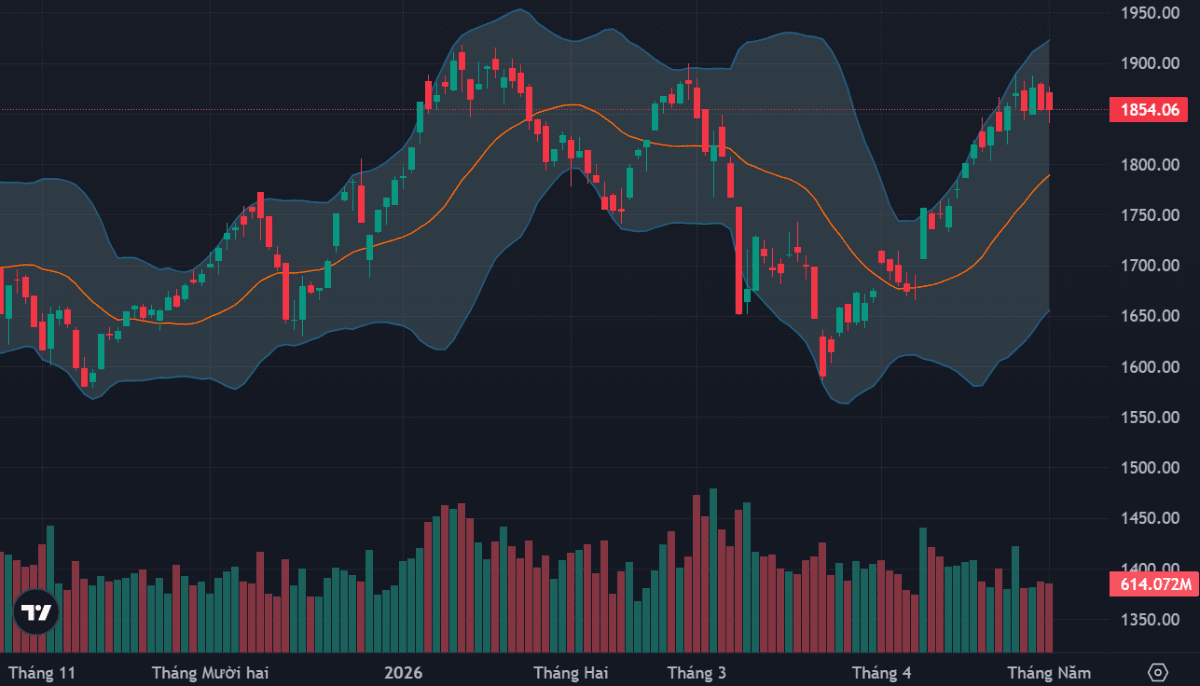Click the 1600.00 price scale level
The width and height of the screenshot is (1200, 686).
[1150, 367]
